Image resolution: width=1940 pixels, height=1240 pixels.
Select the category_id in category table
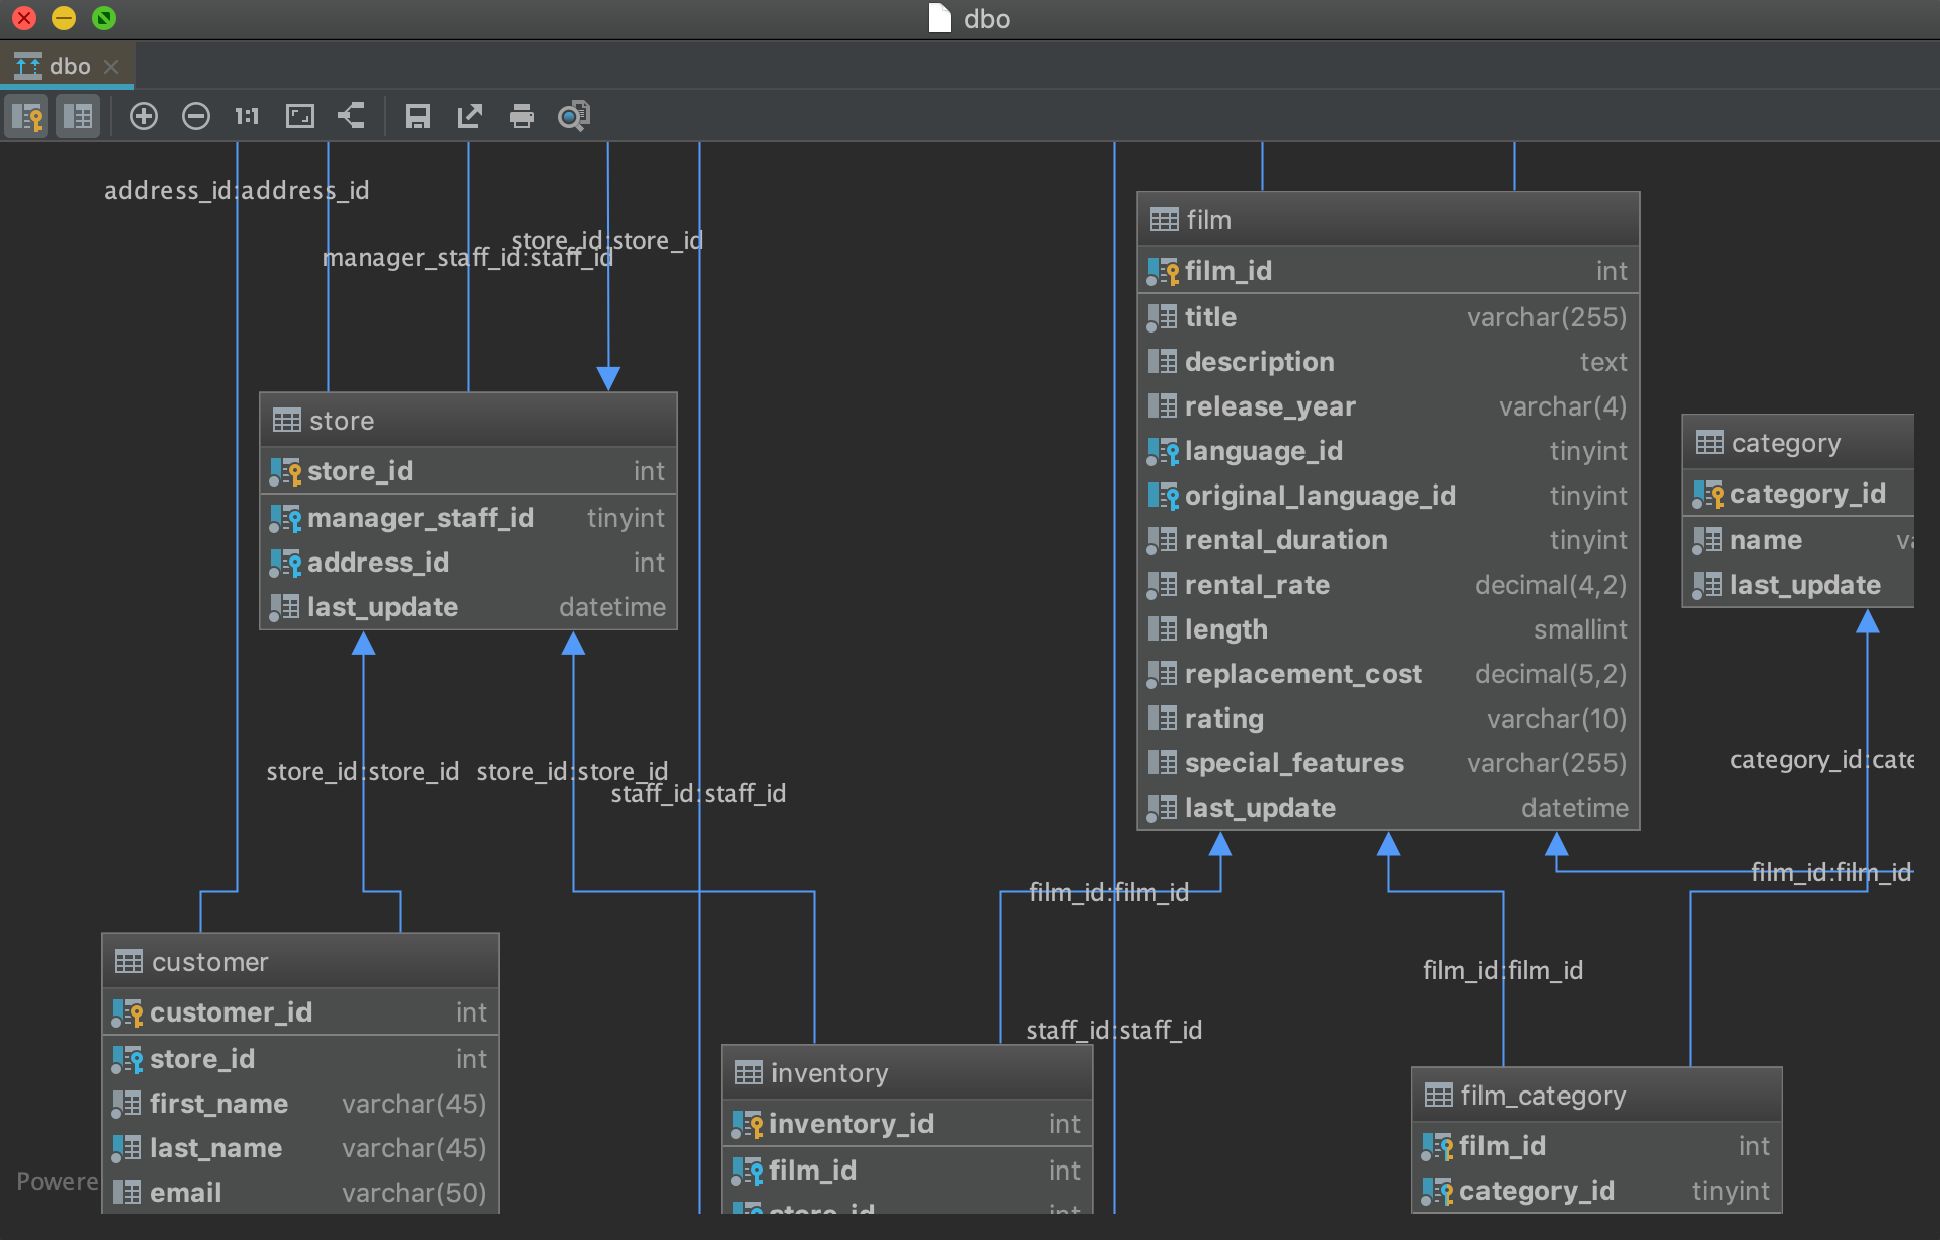(x=1794, y=492)
